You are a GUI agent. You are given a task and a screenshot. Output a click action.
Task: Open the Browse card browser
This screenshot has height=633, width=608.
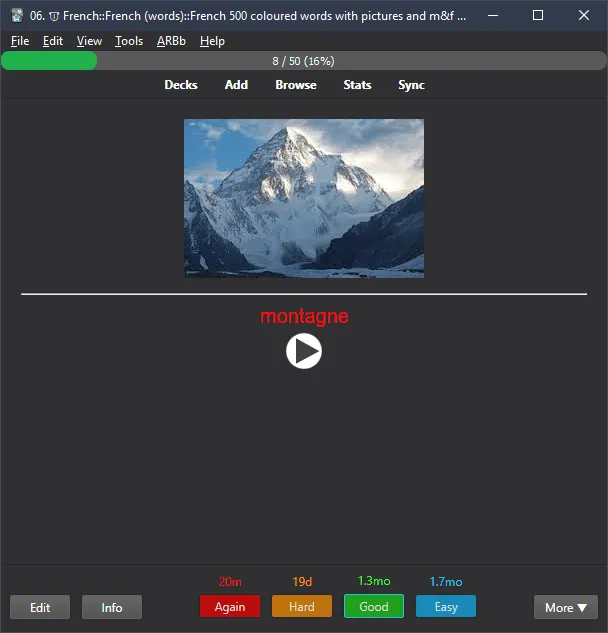coord(296,85)
